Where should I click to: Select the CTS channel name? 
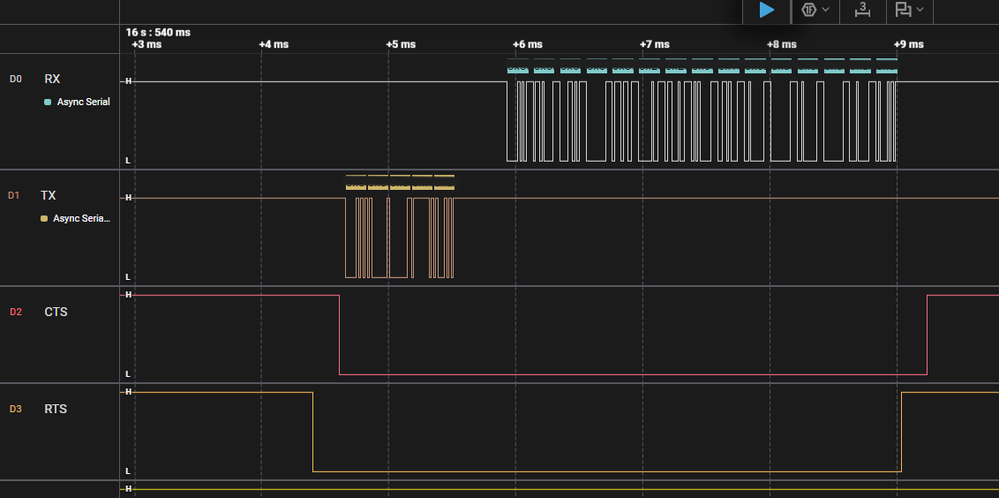pyautogui.click(x=56, y=312)
